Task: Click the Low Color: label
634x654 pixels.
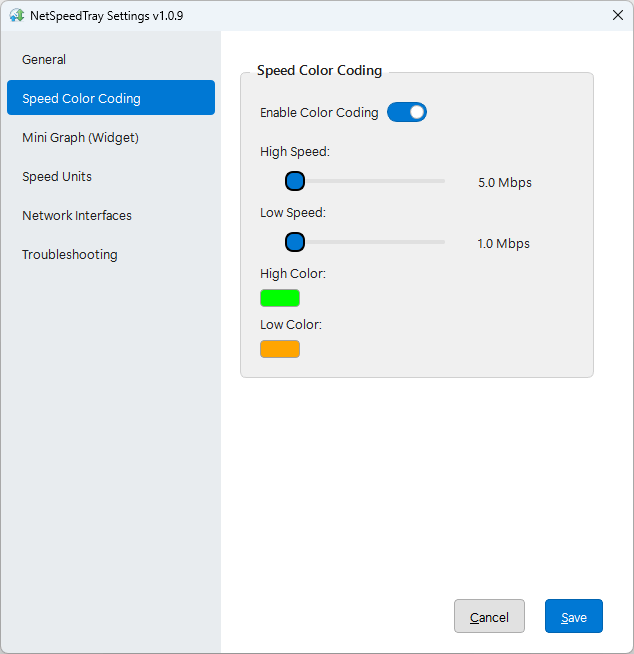Action: coord(291,324)
